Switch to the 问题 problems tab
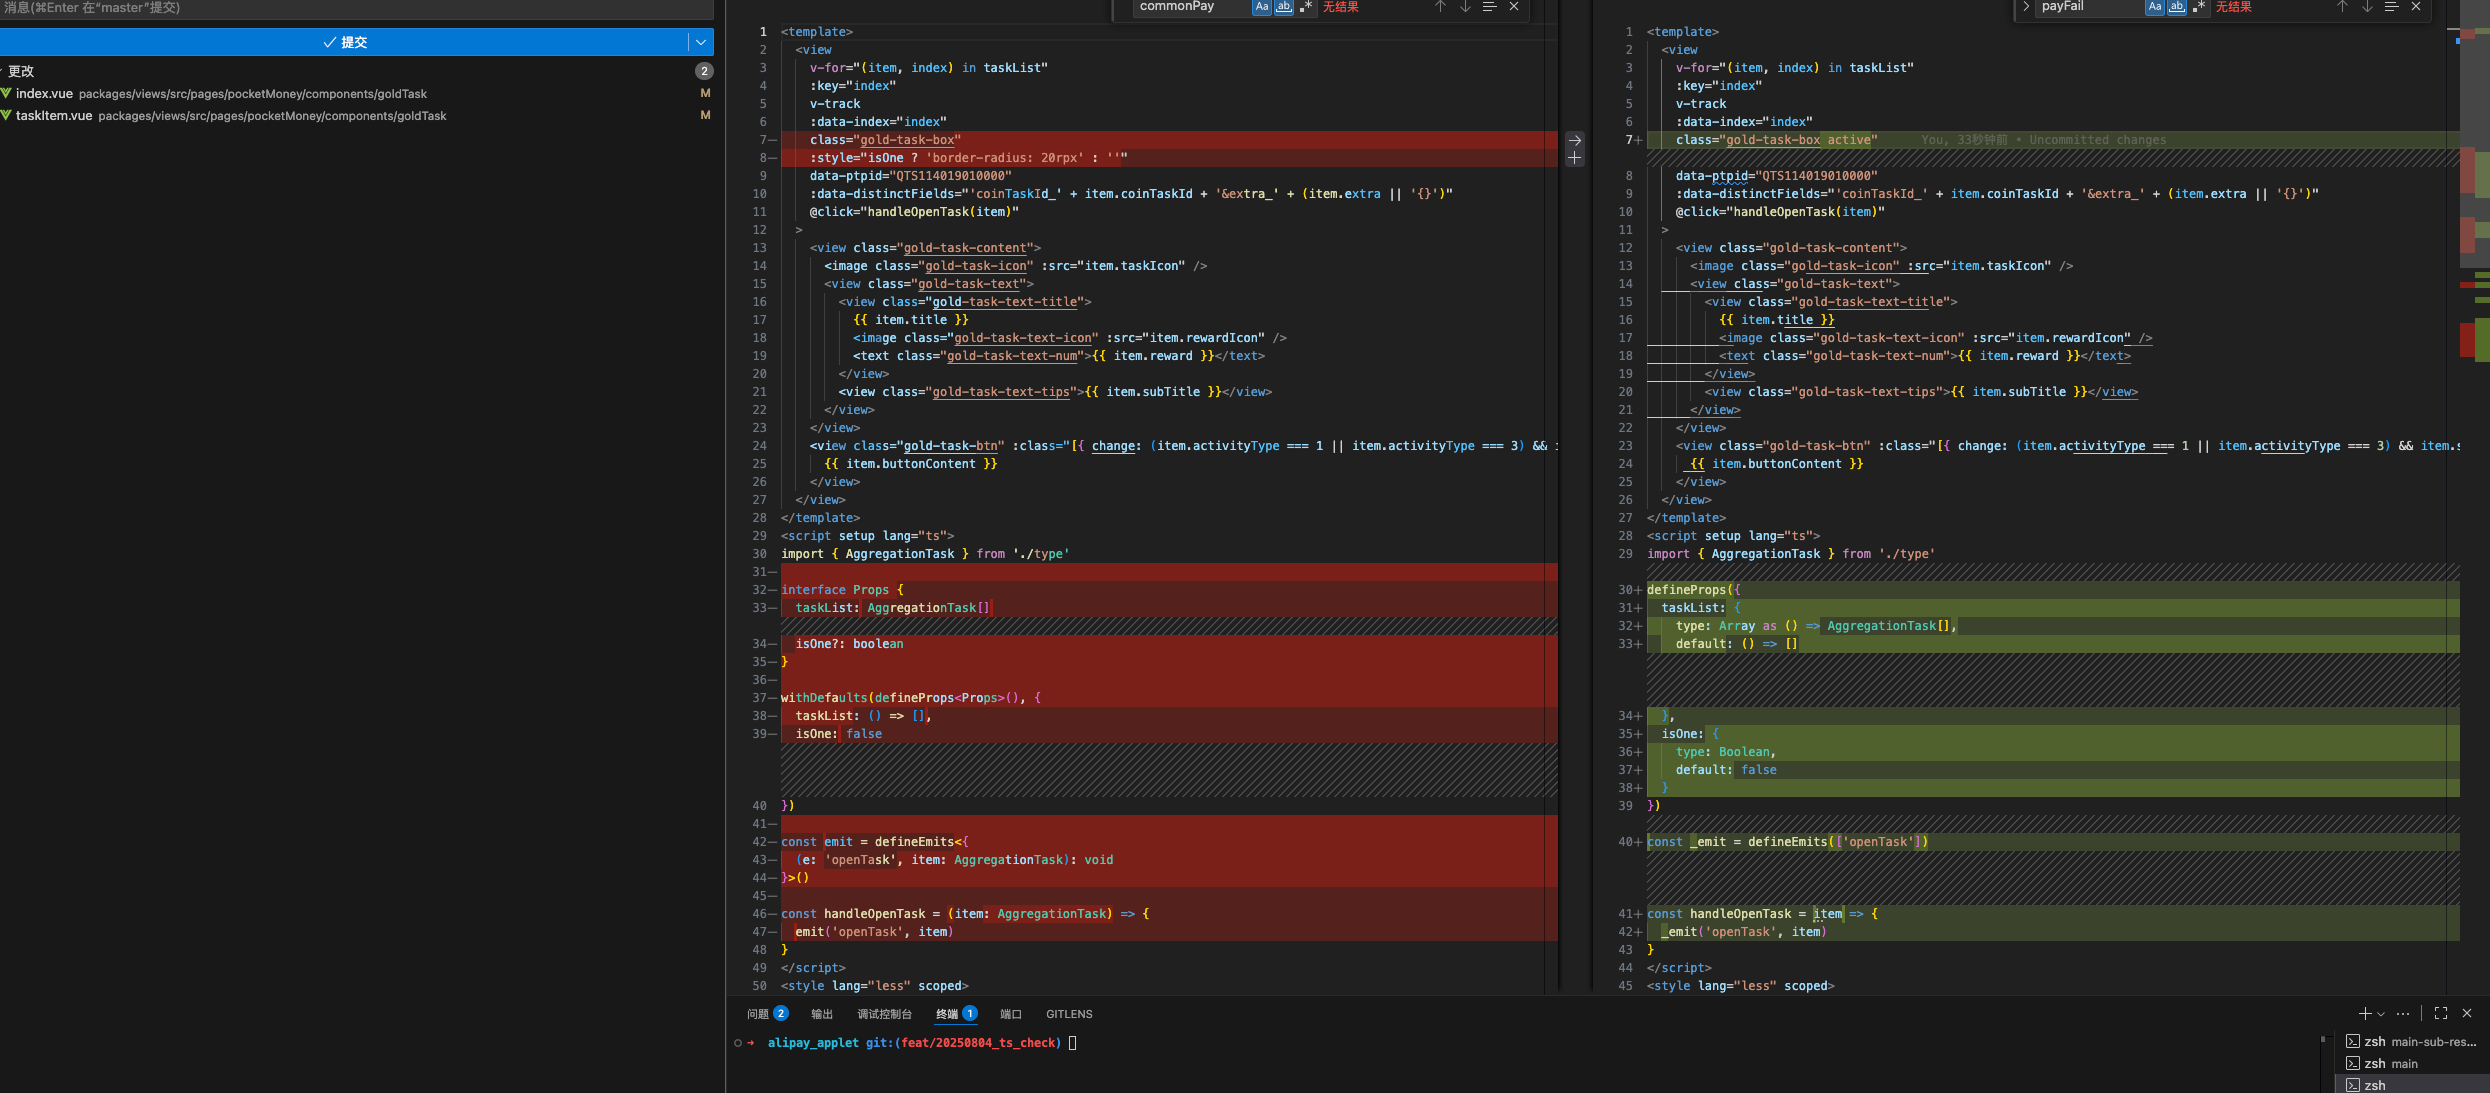The image size is (2490, 1093). click(758, 1014)
